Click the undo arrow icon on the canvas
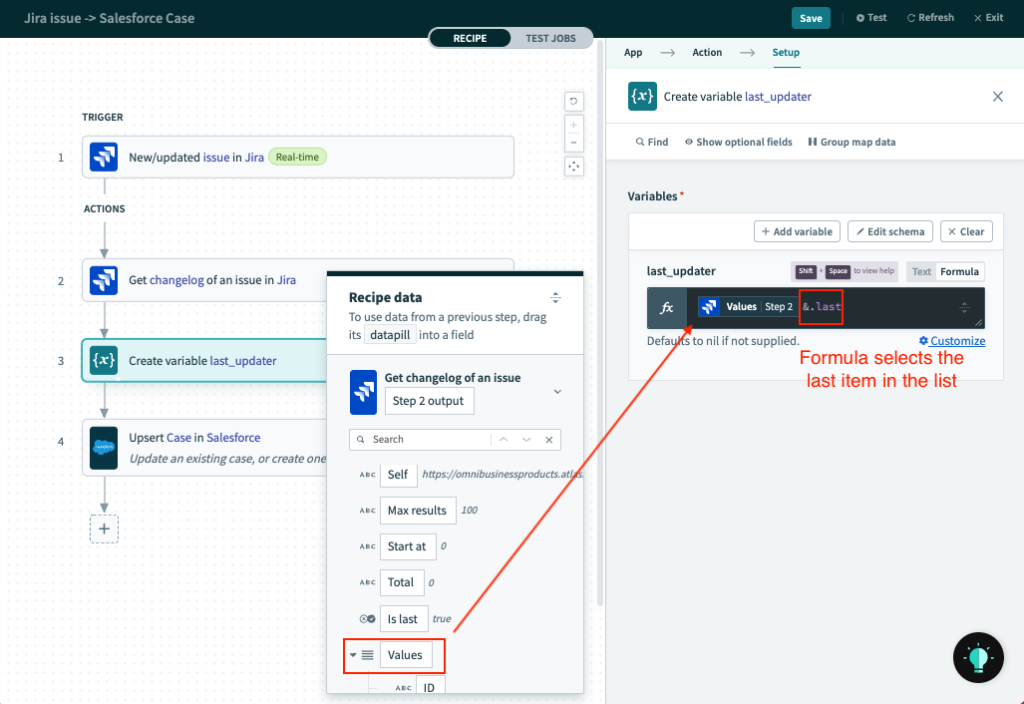Screen dimensions: 1024x704 [573, 101]
